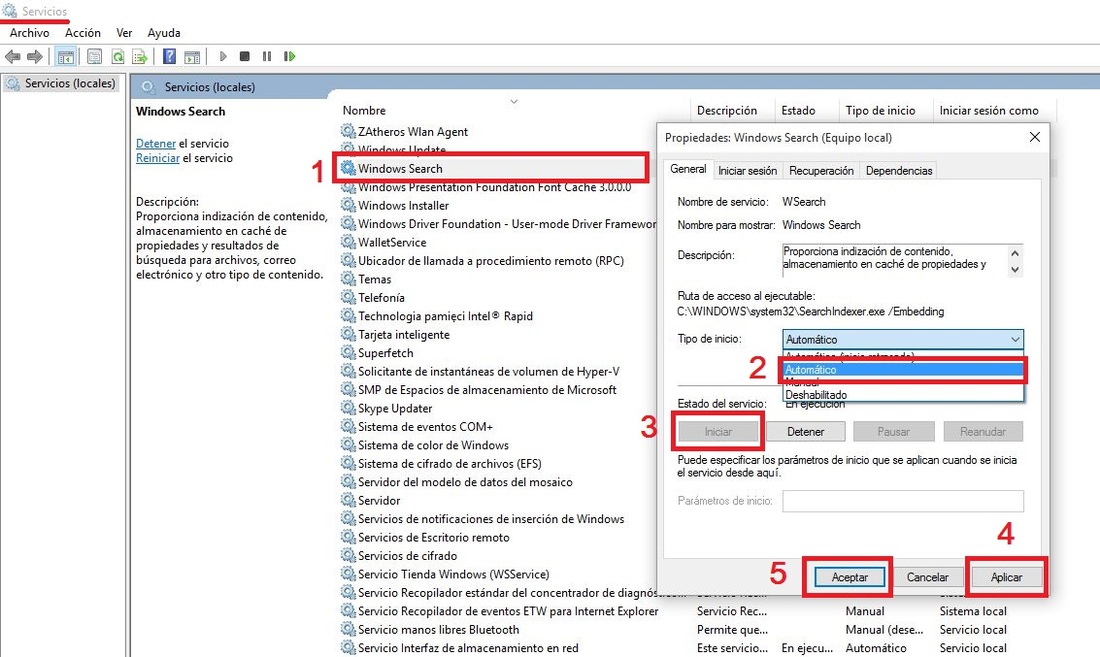The width and height of the screenshot is (1100, 657).
Task: Click the gear icon beside Tarjeta inteligente
Action: [x=348, y=334]
